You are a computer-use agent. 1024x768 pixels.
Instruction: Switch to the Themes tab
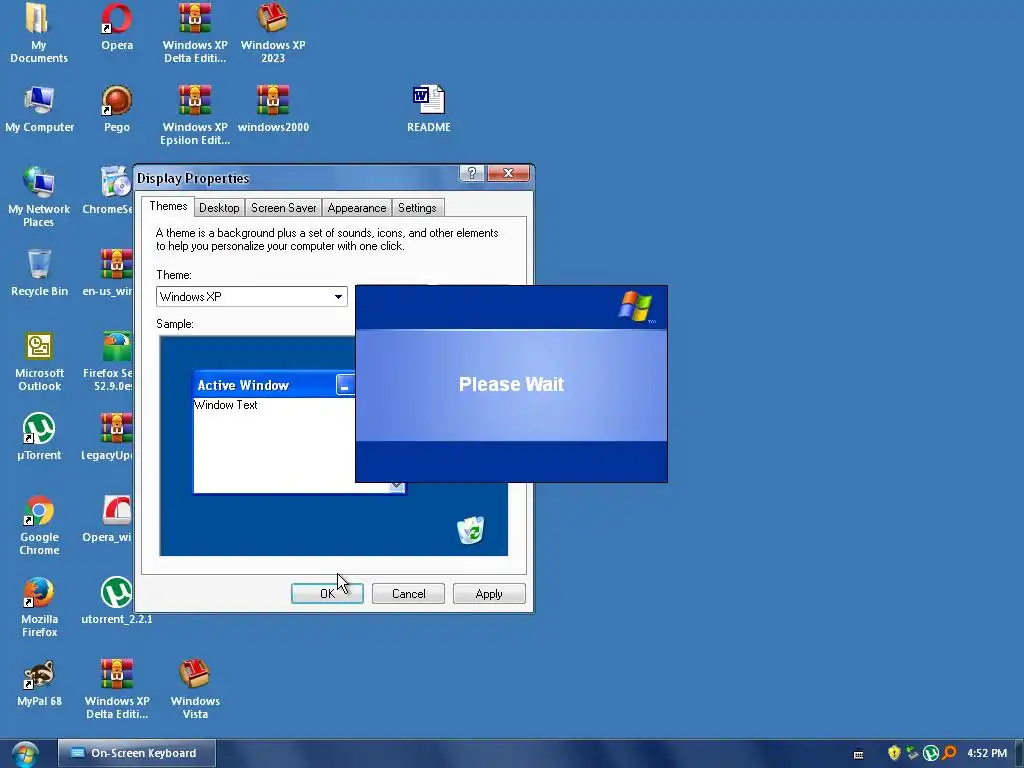click(x=168, y=206)
